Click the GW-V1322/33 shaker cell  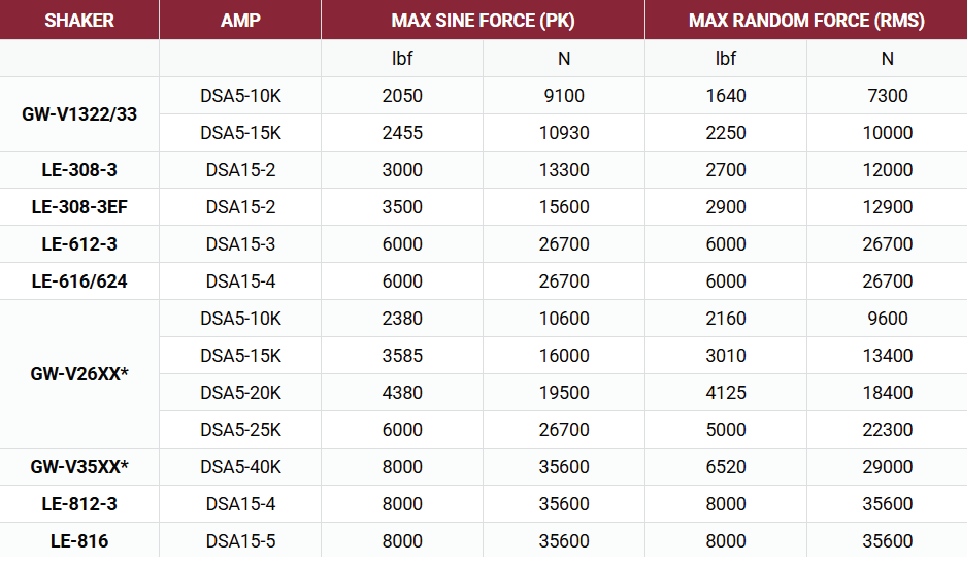pyautogui.click(x=79, y=114)
